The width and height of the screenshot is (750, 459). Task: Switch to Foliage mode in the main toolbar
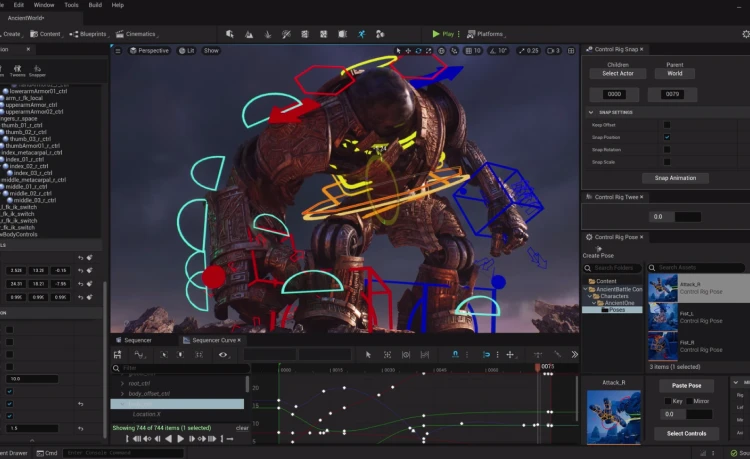[268, 34]
